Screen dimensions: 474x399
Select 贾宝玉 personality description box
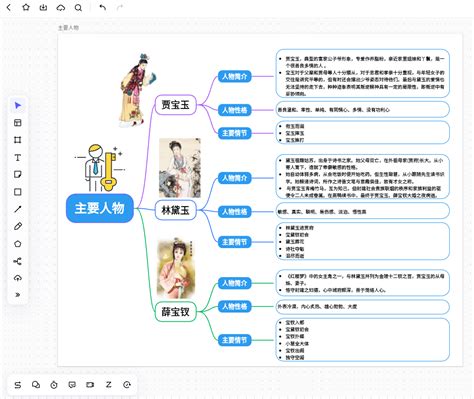click(363, 110)
